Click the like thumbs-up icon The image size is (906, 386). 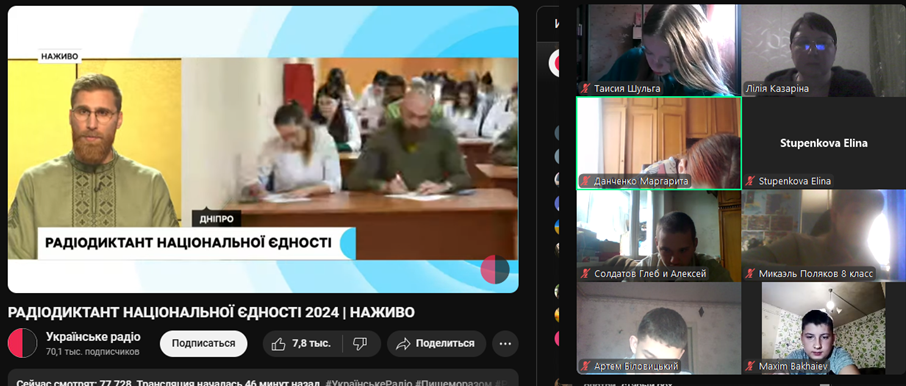[x=279, y=344]
